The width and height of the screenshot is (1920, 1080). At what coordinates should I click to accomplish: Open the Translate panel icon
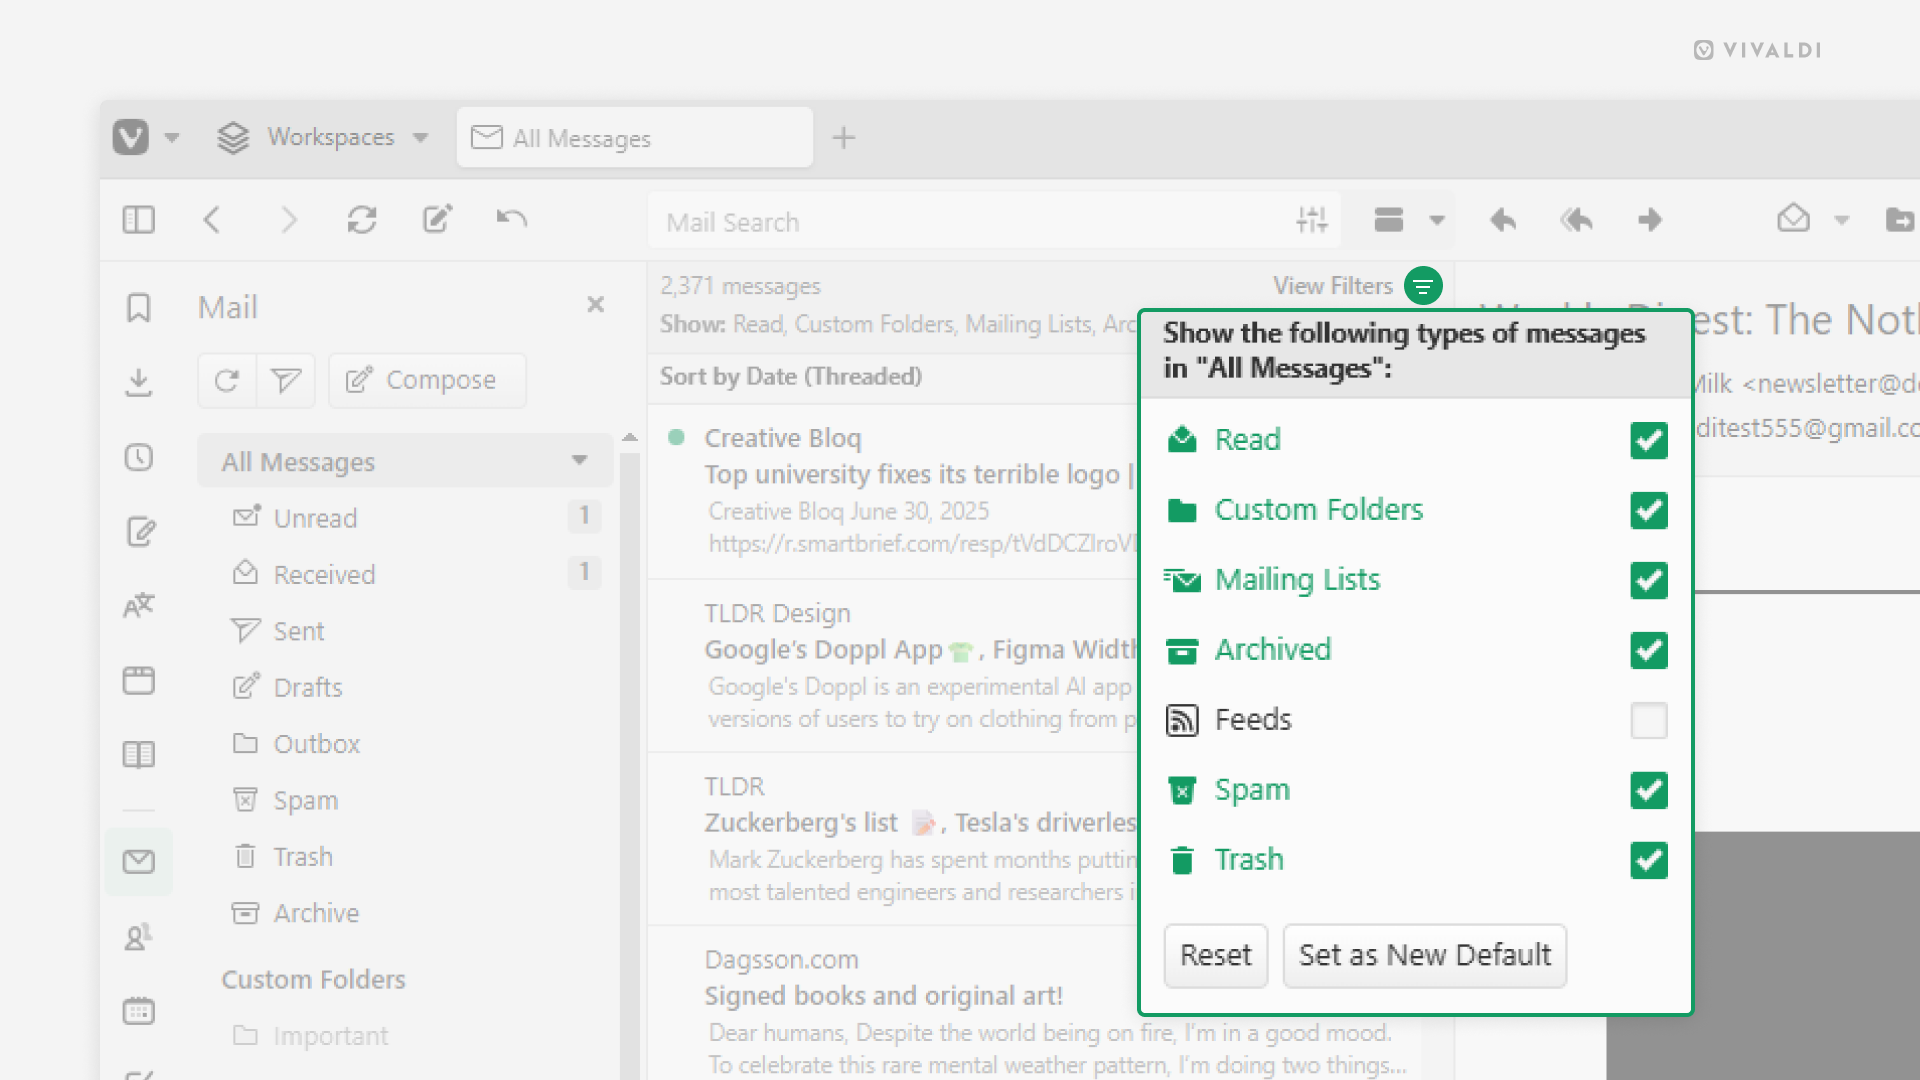(139, 606)
